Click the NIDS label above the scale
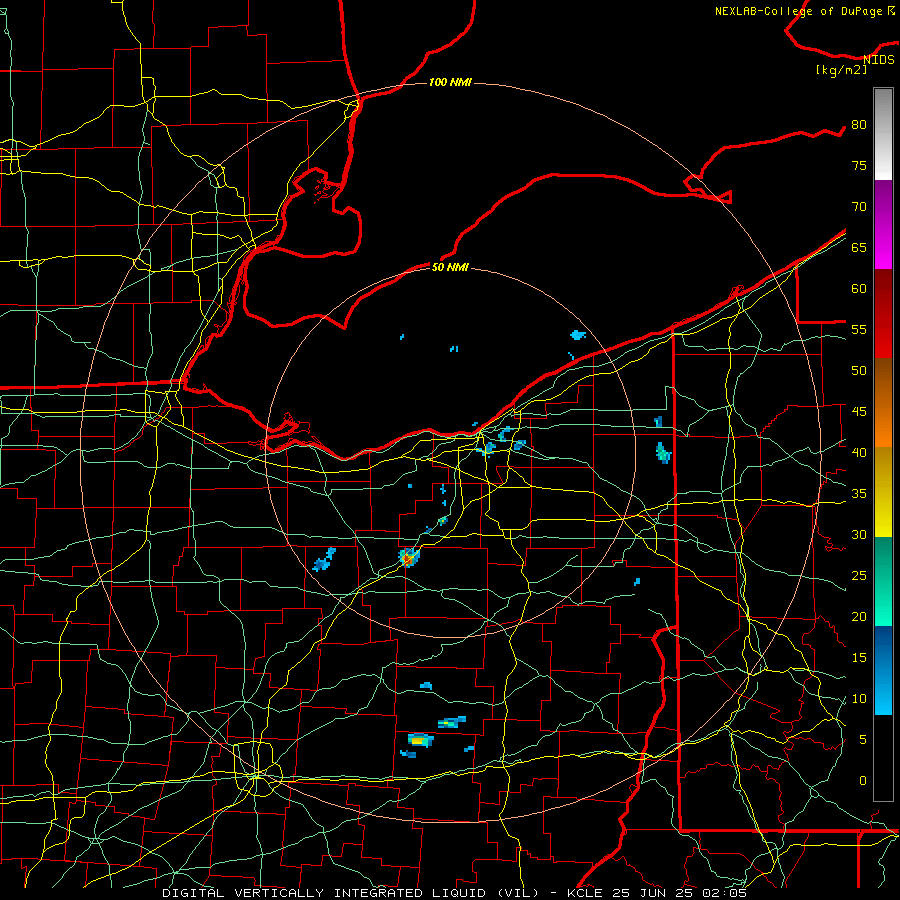Viewport: 900px width, 900px height. tap(879, 60)
